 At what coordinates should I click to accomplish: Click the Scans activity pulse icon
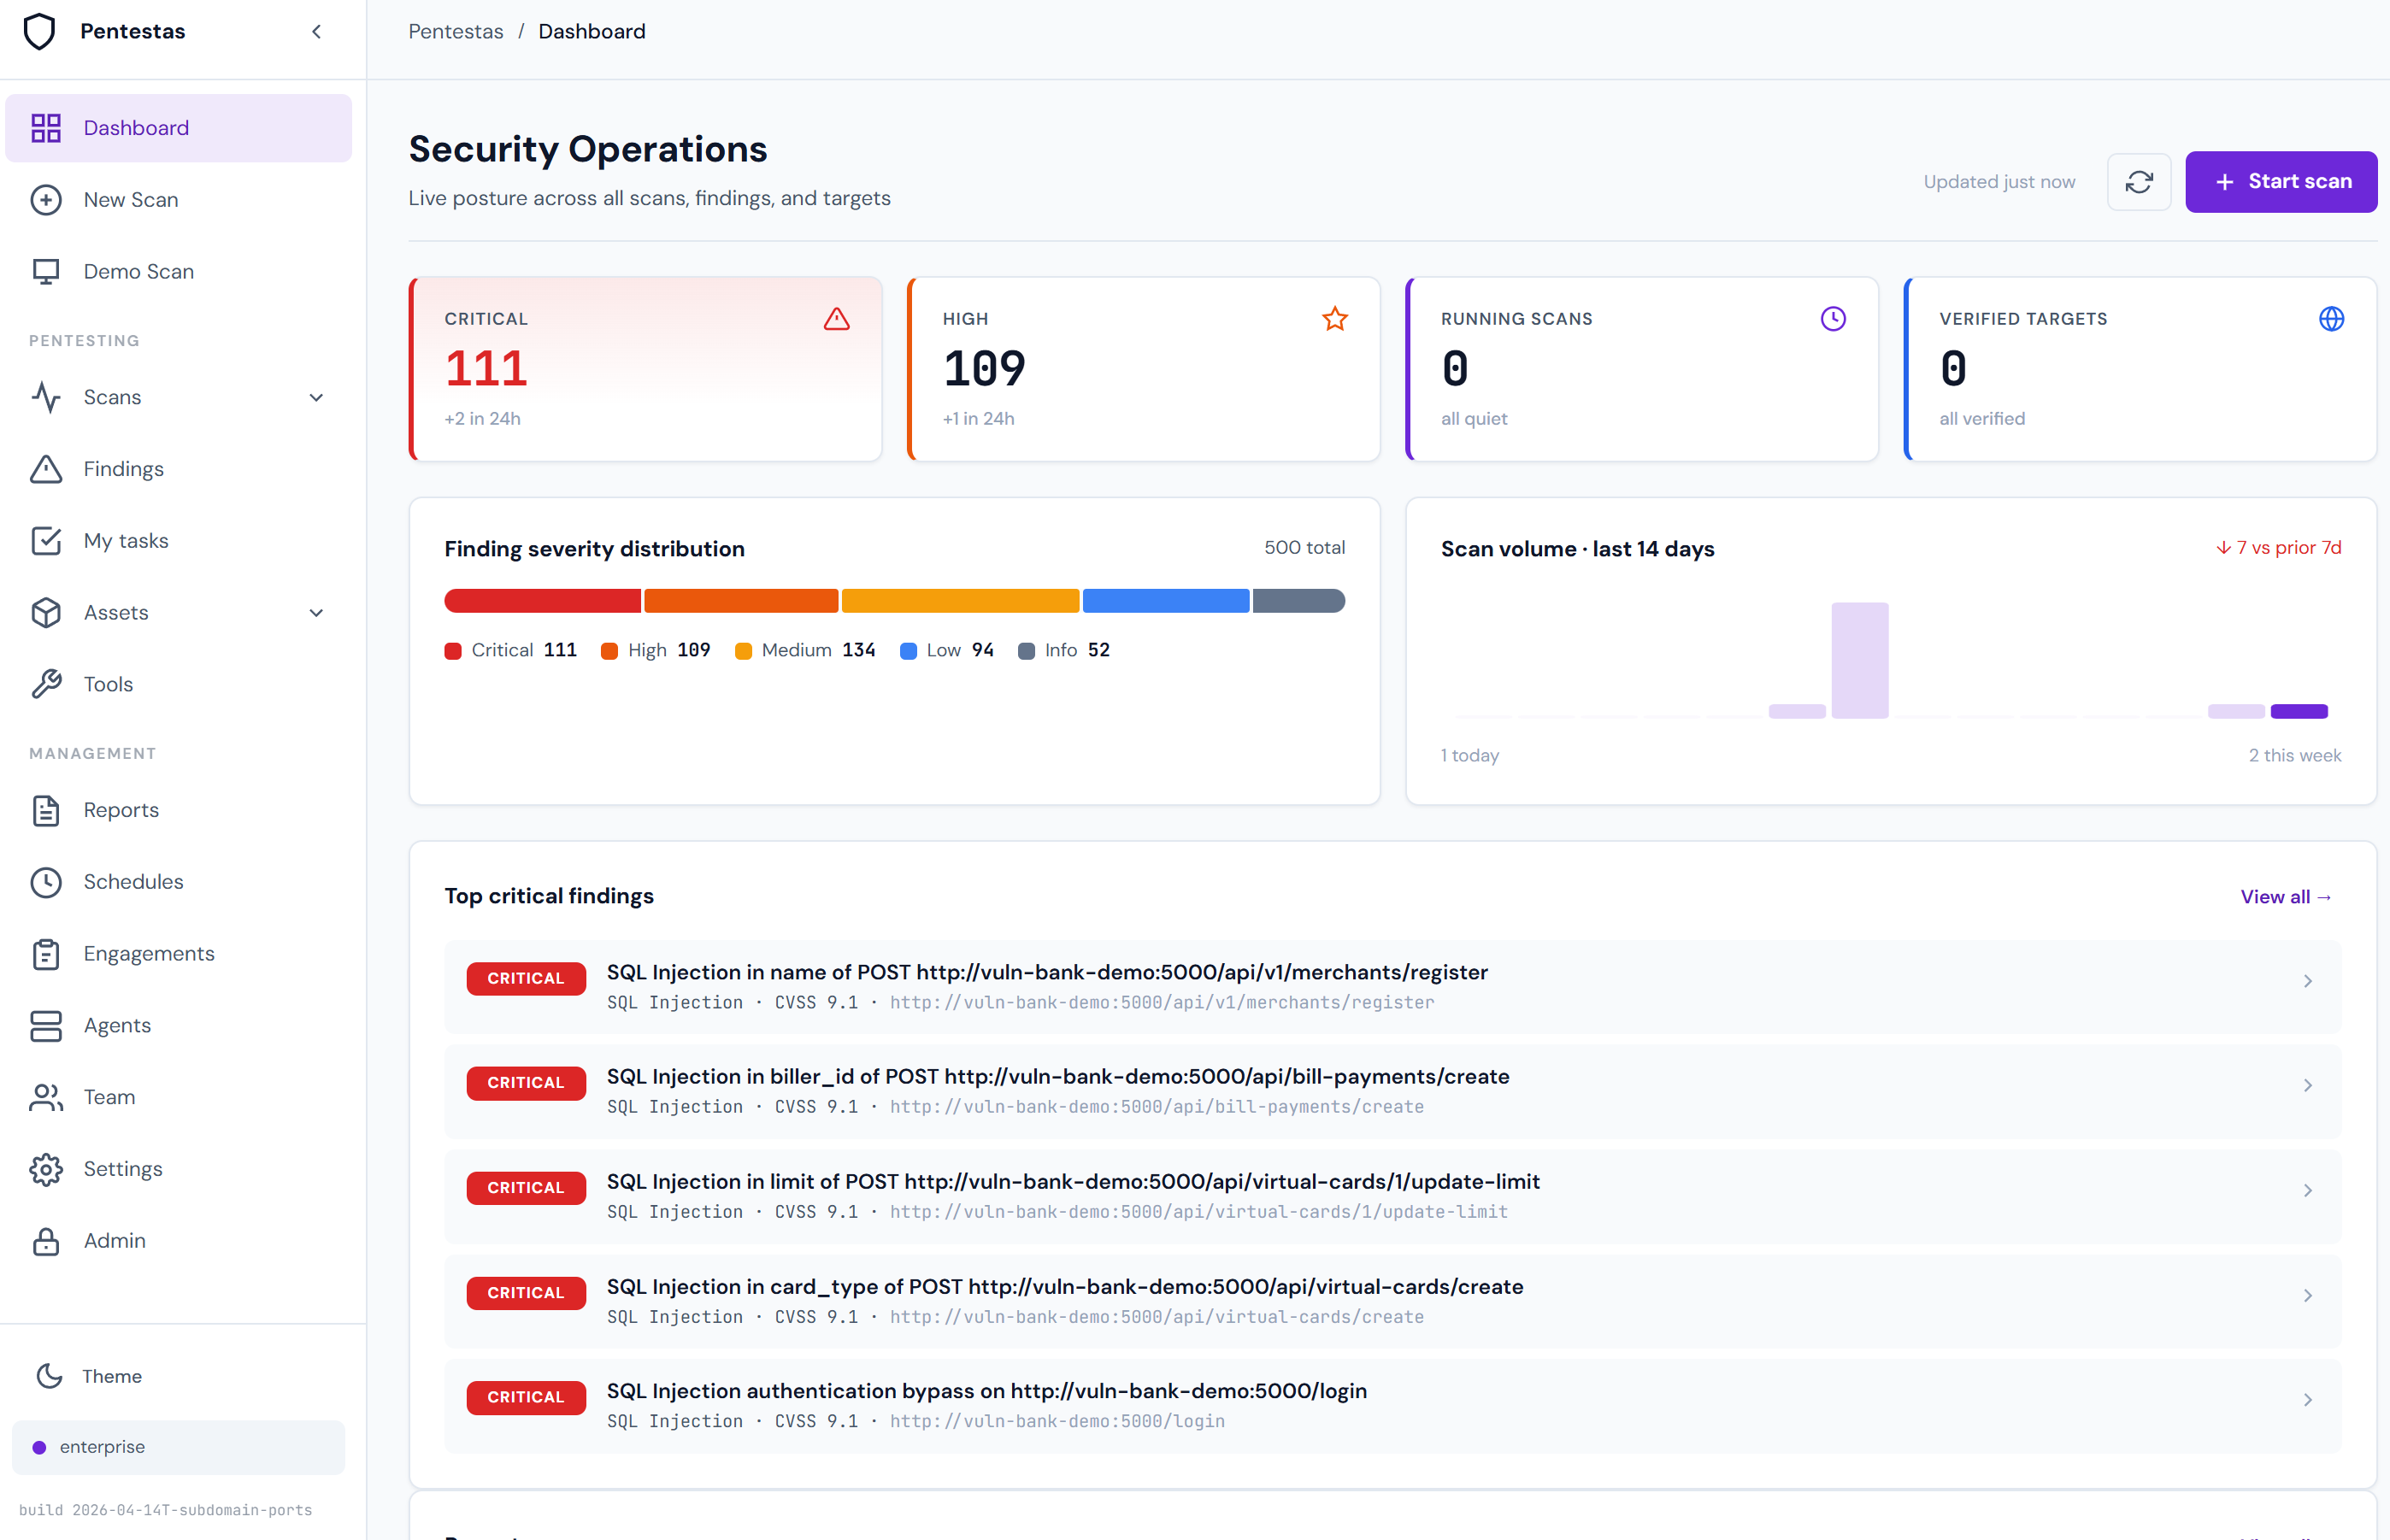coord(46,397)
